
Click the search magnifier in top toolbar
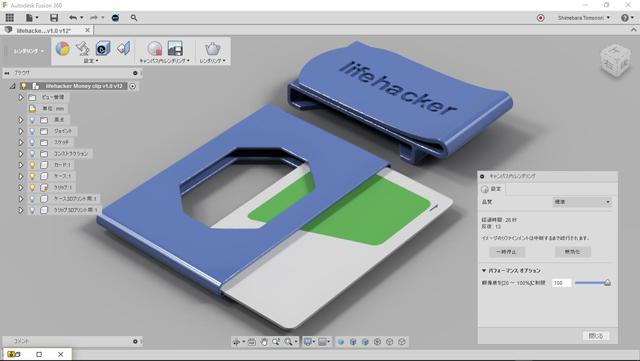click(134, 18)
